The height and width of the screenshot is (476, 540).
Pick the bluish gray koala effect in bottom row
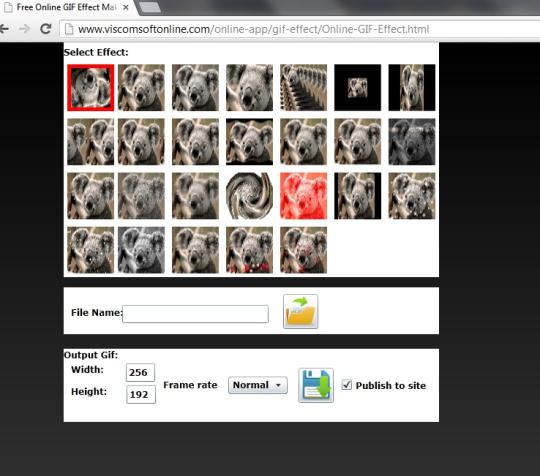click(x=141, y=250)
